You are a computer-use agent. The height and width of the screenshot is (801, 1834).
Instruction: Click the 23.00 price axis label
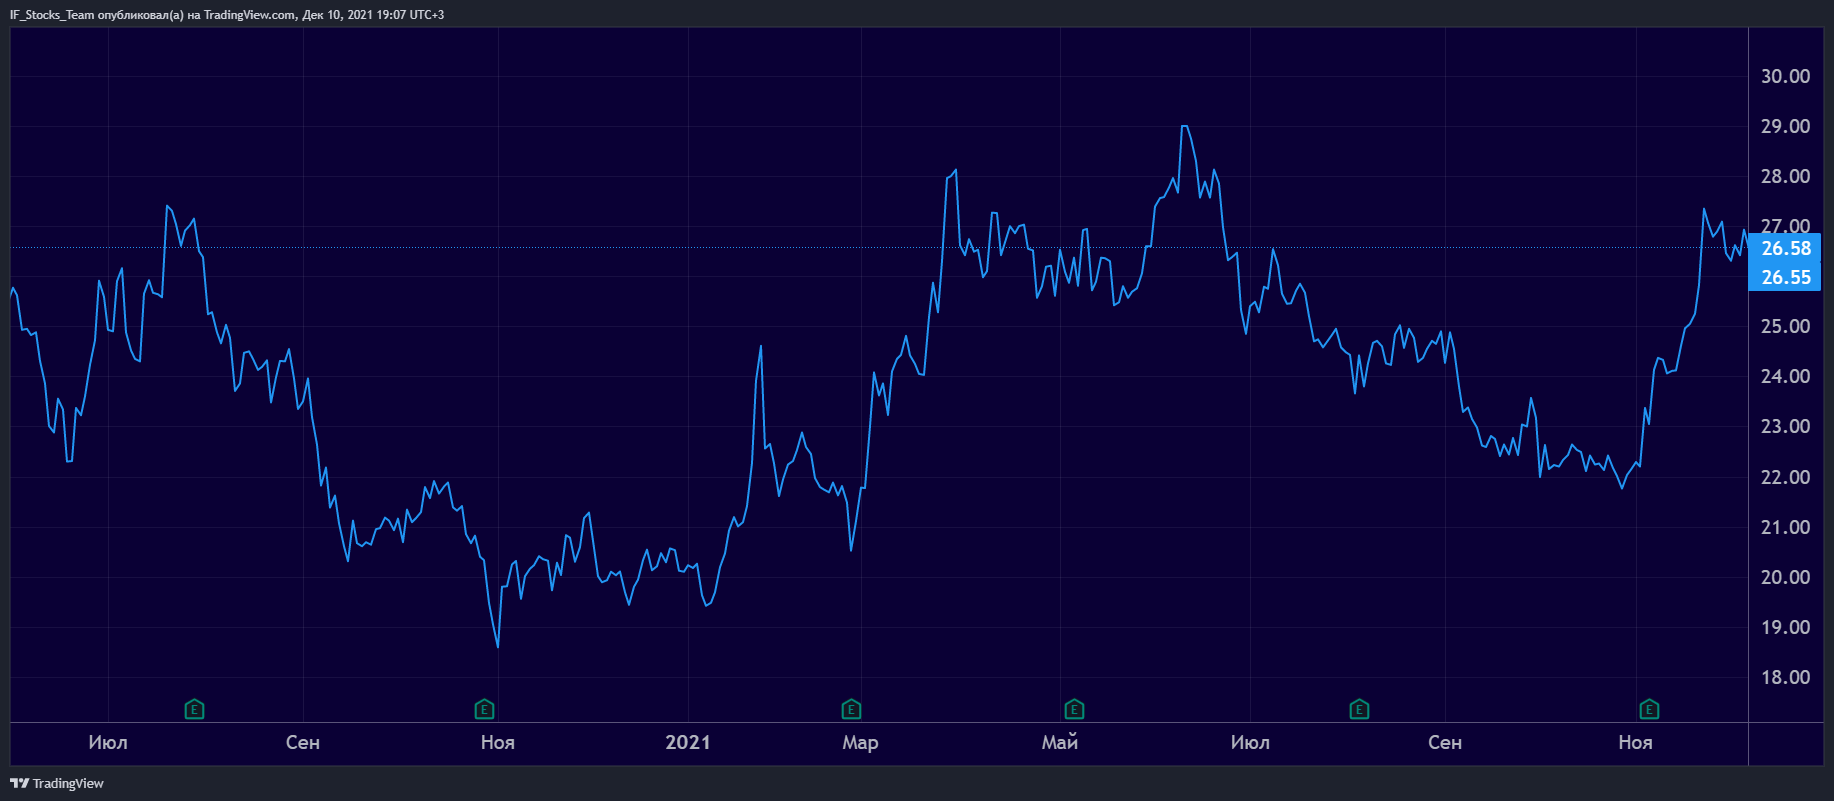[1785, 426]
